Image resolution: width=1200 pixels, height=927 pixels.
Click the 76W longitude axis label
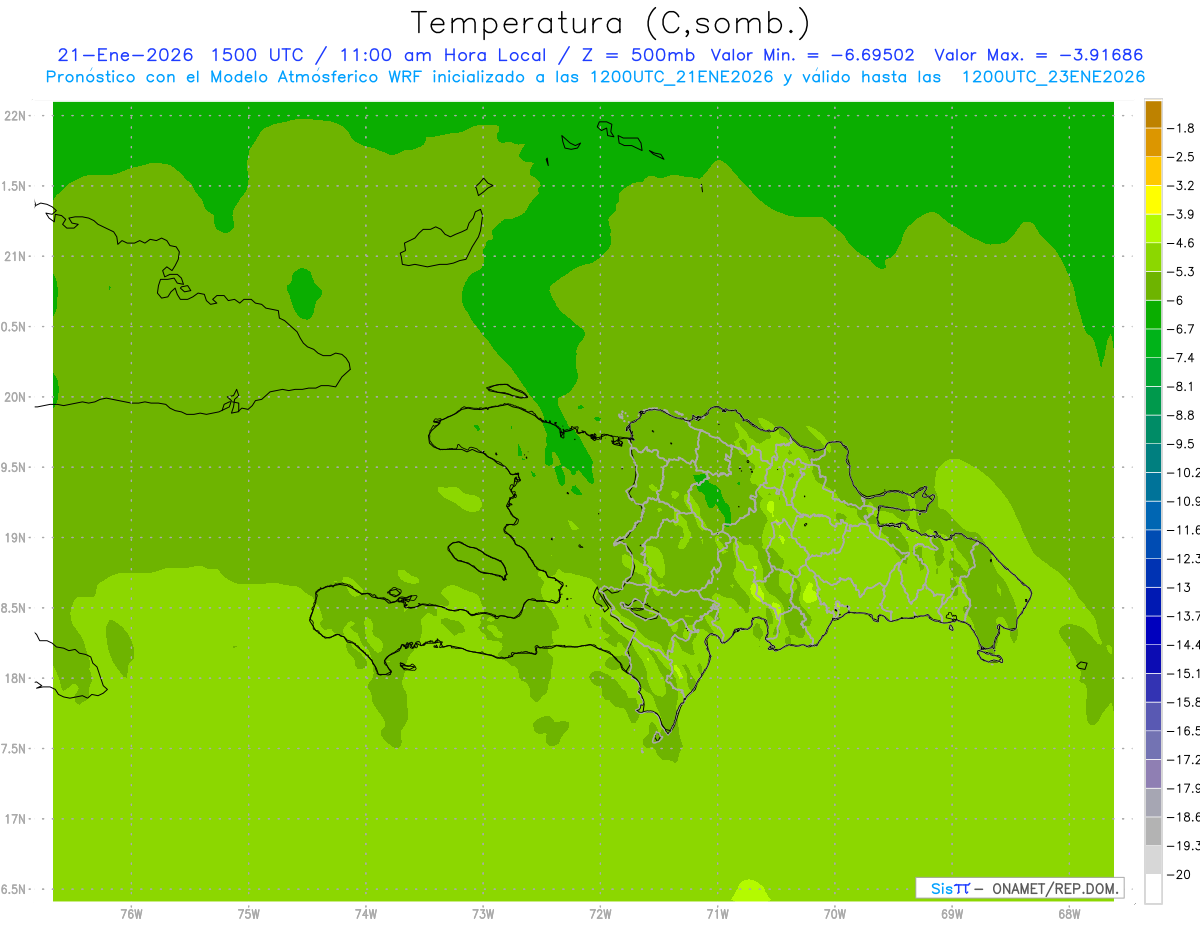pos(131,915)
